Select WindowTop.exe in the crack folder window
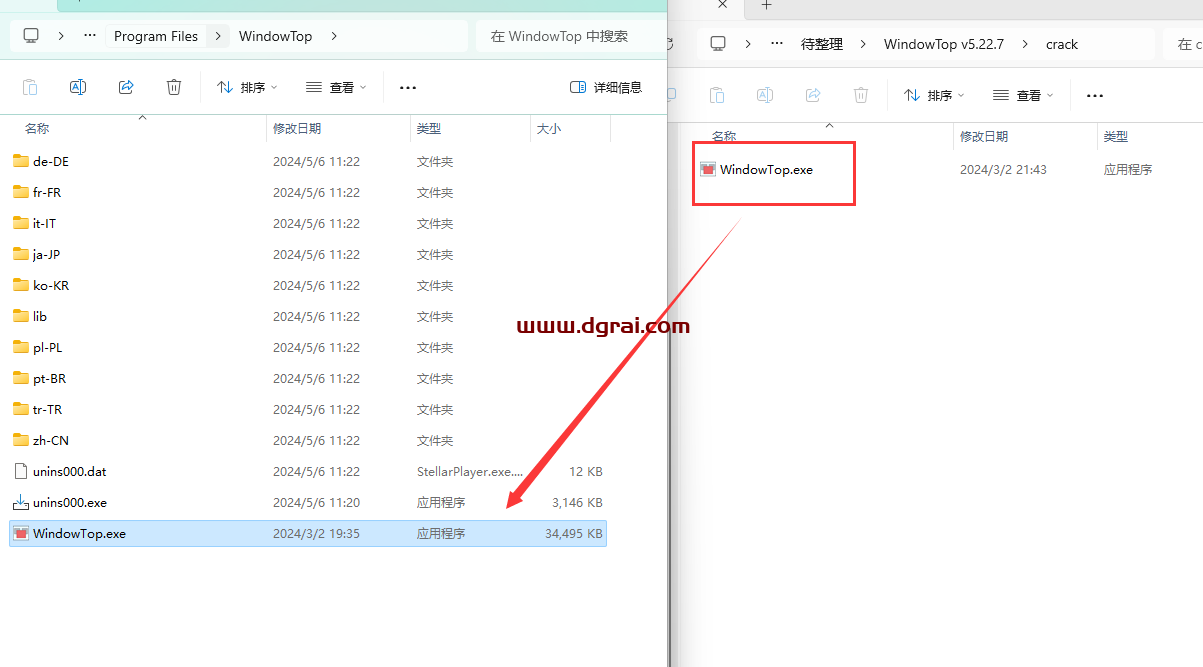The width and height of the screenshot is (1203, 667). point(766,169)
